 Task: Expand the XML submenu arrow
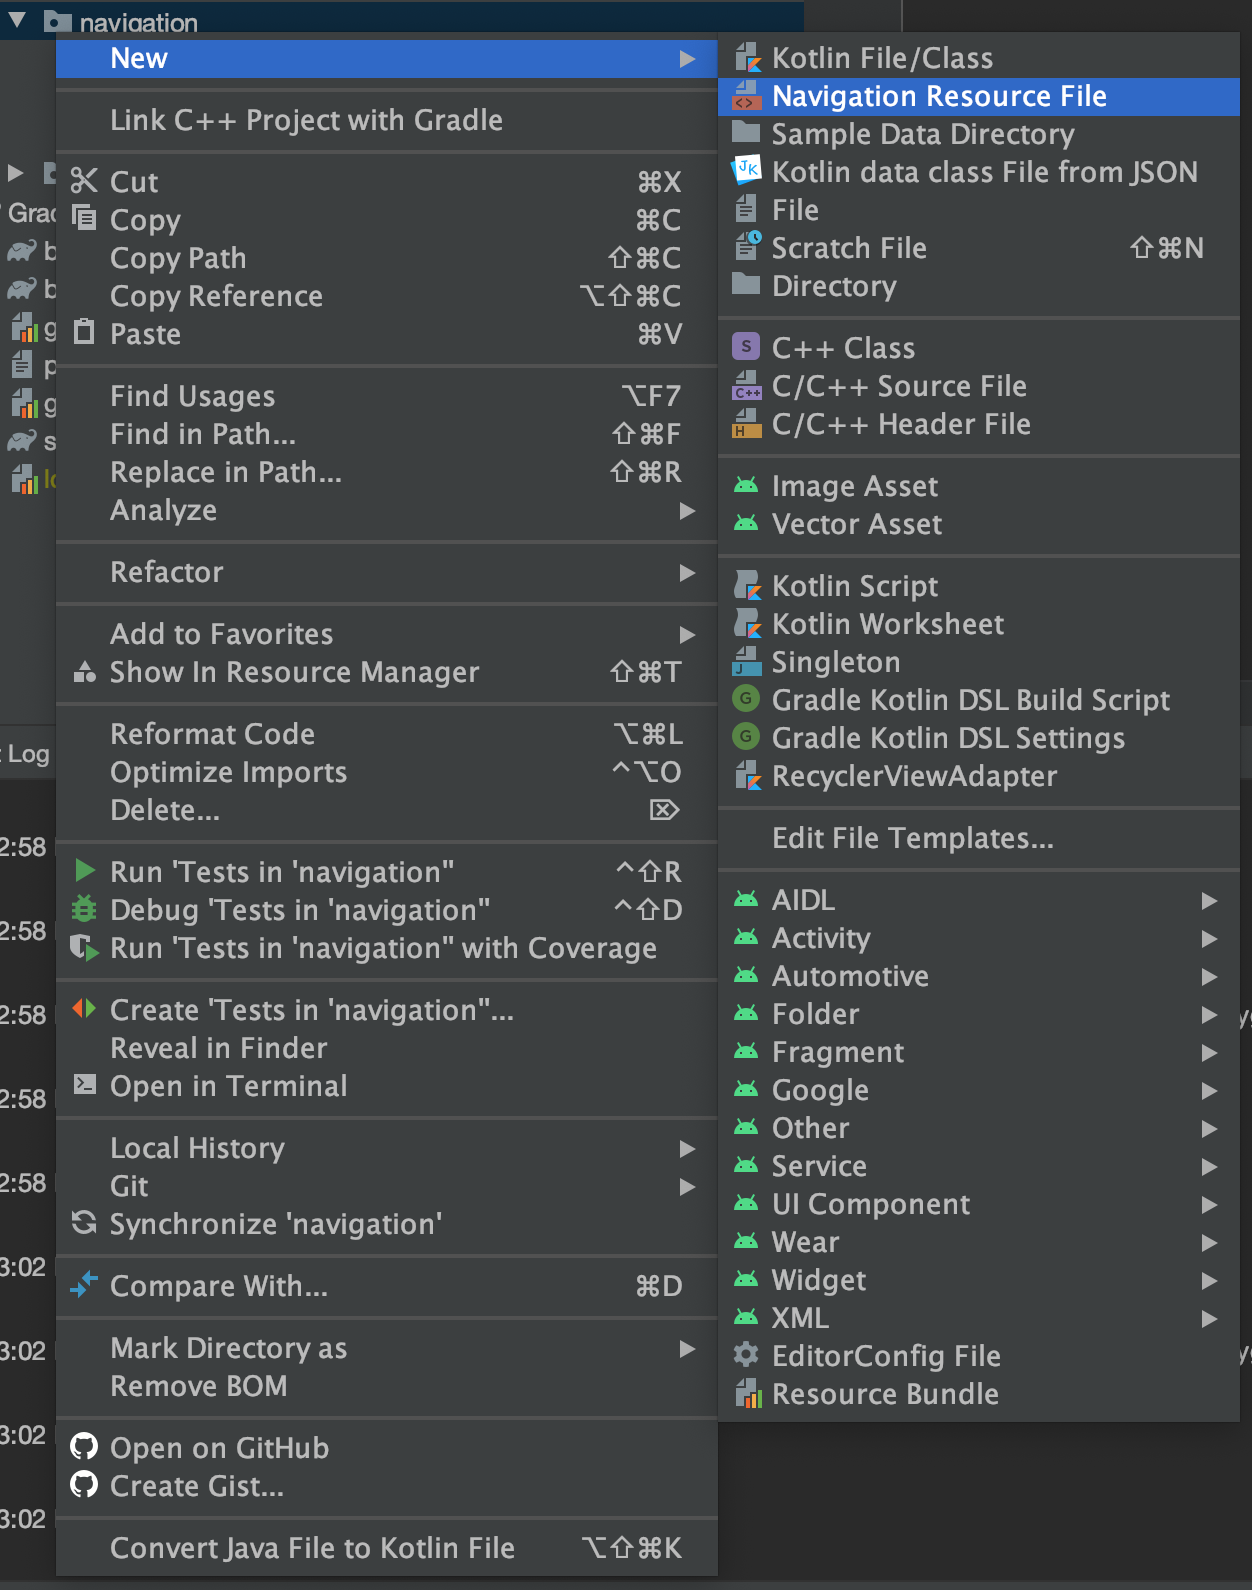click(x=1209, y=1319)
